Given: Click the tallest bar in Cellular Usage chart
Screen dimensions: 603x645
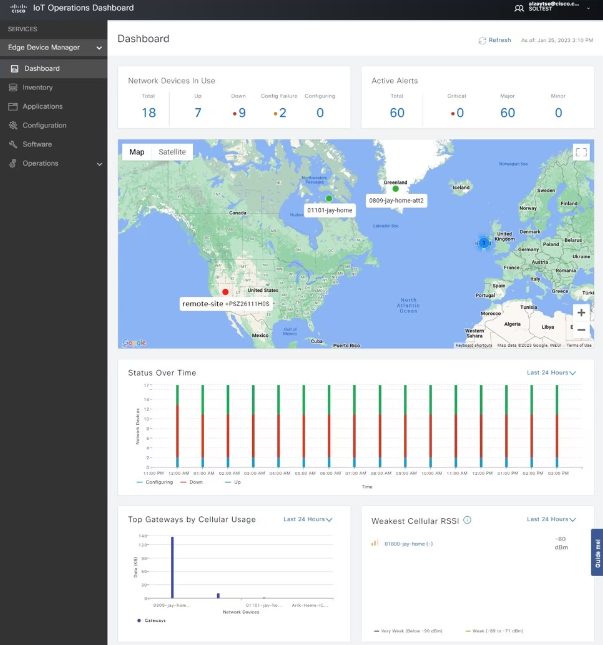Looking at the screenshot, I should pos(172,567).
